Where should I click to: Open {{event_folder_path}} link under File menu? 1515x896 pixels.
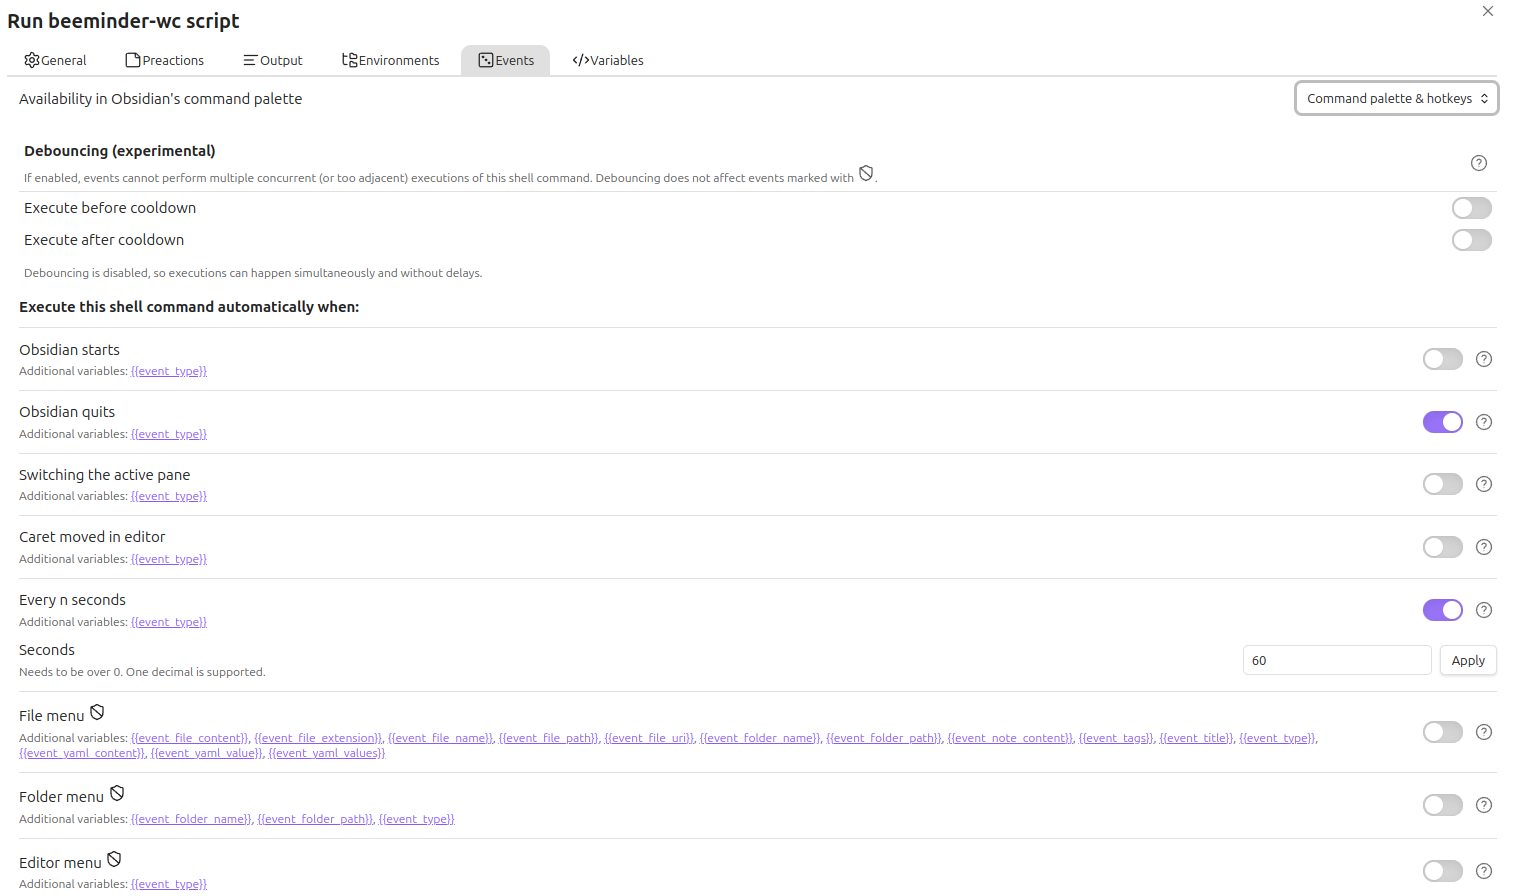pyautogui.click(x=884, y=738)
